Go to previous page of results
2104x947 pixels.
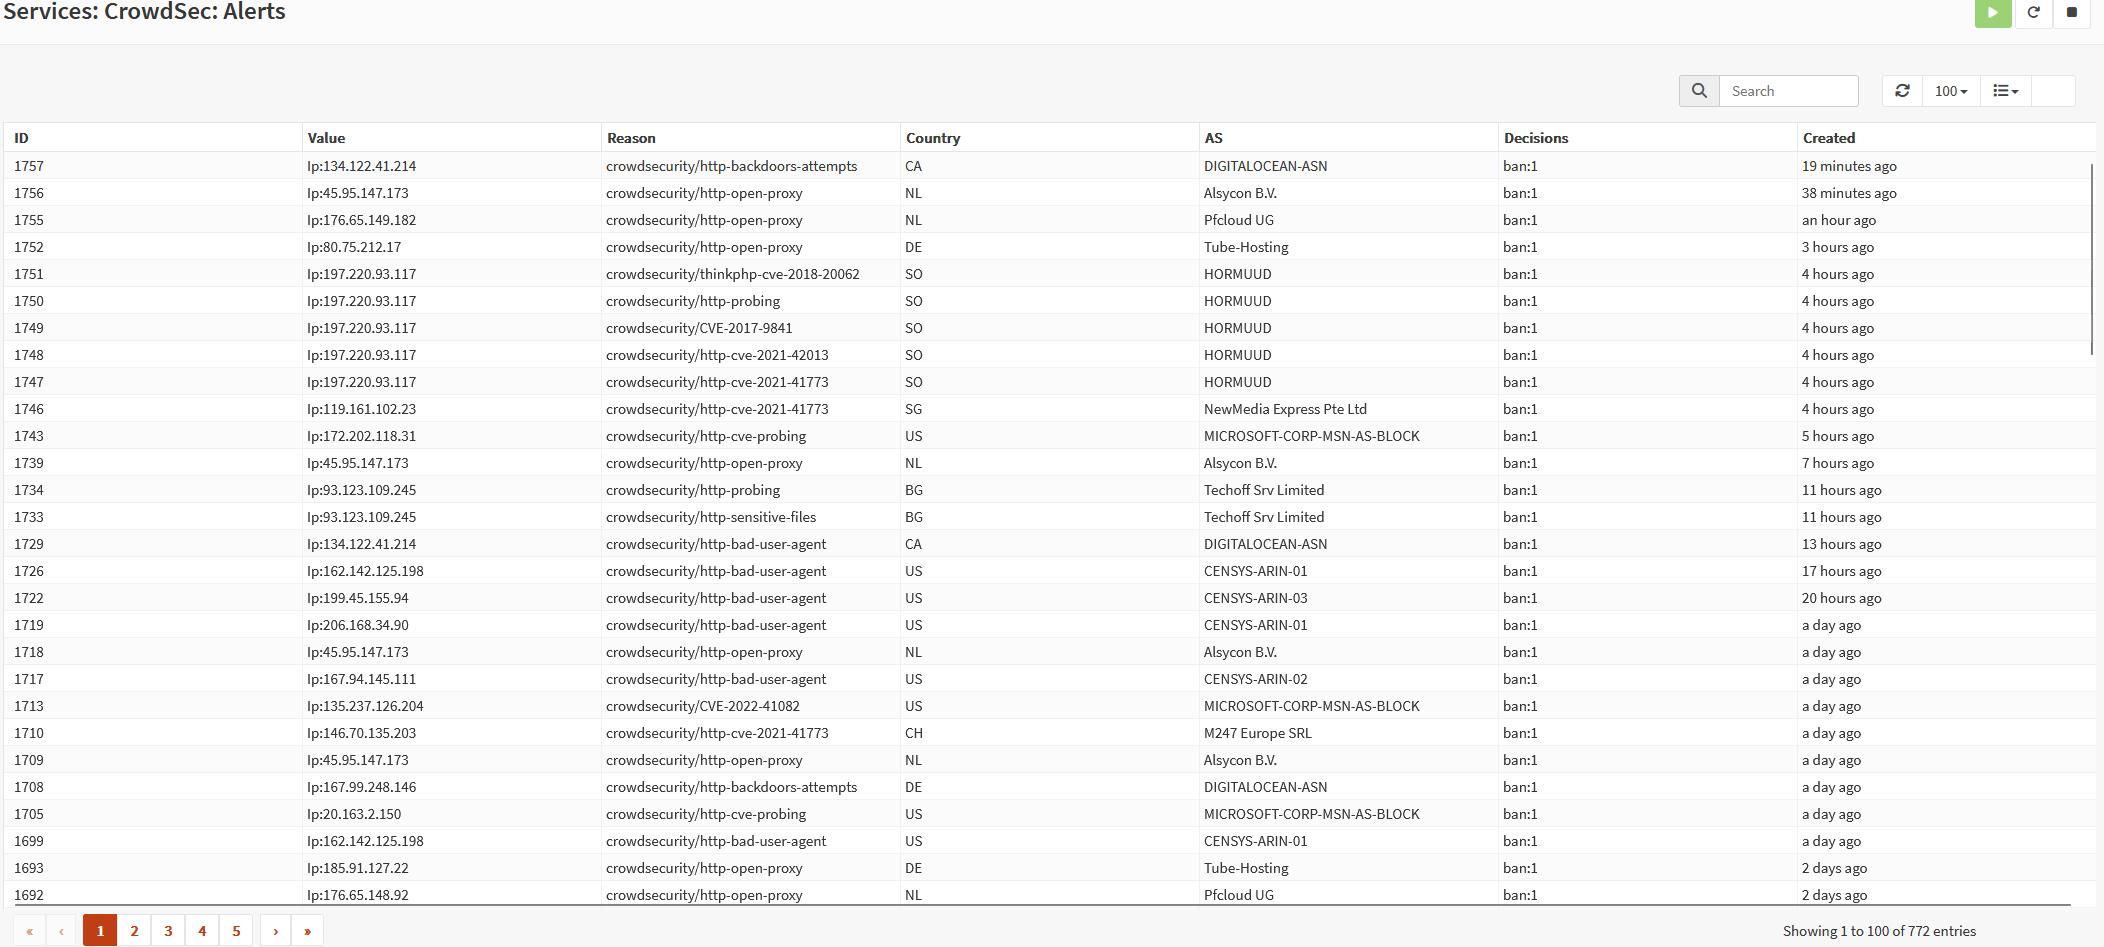click(x=62, y=931)
